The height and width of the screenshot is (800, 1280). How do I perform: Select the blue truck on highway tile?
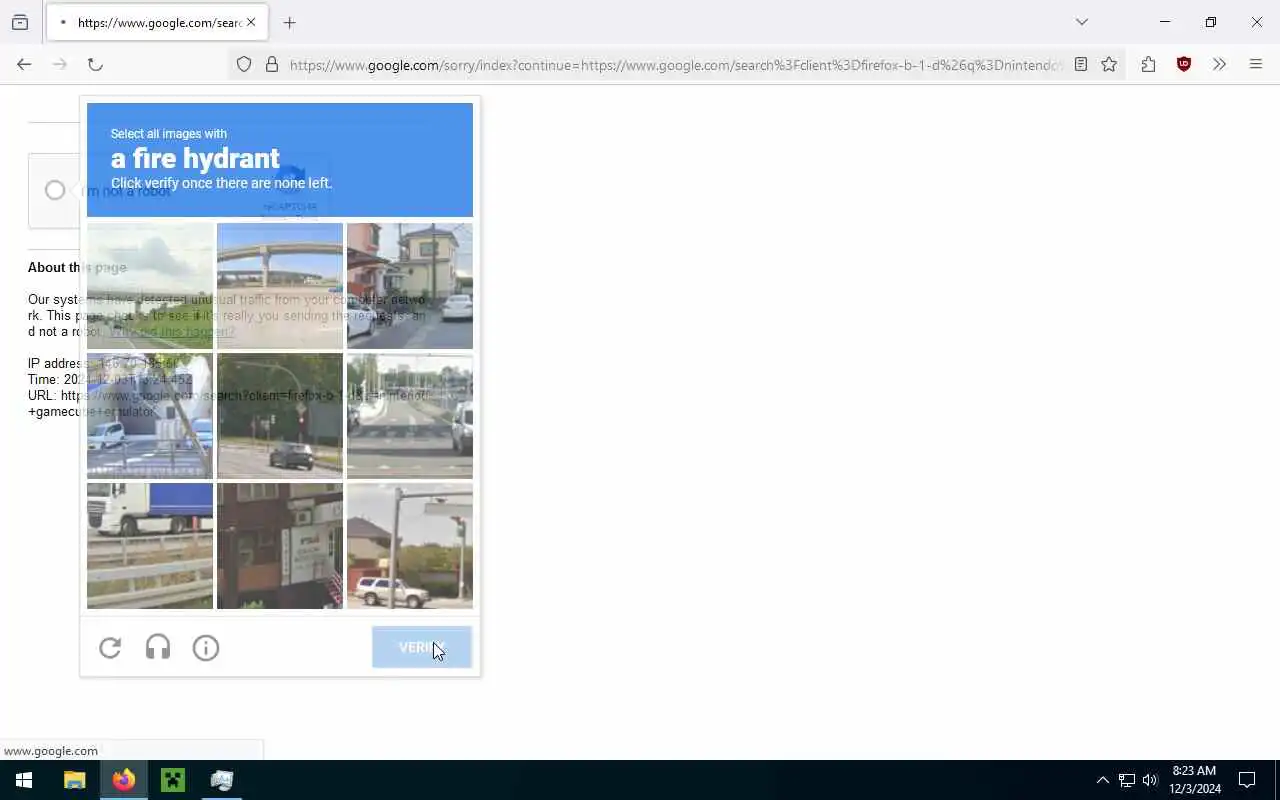150,546
